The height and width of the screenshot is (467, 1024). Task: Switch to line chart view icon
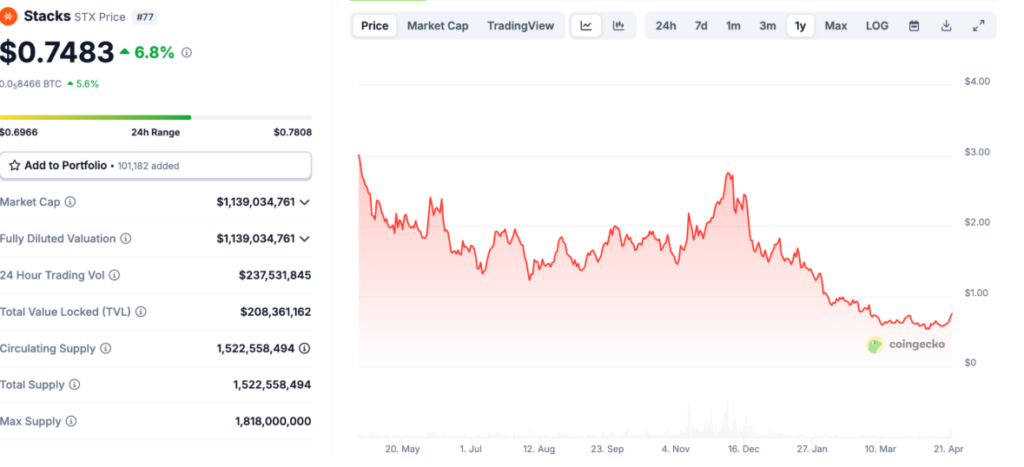(x=586, y=26)
